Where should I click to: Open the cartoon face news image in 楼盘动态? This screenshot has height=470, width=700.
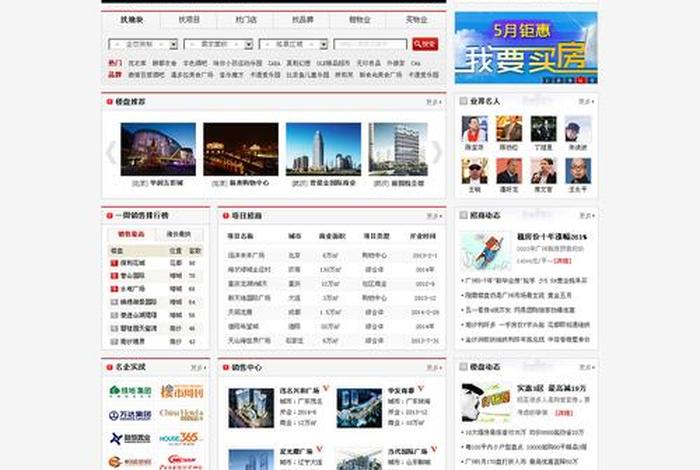click(486, 403)
